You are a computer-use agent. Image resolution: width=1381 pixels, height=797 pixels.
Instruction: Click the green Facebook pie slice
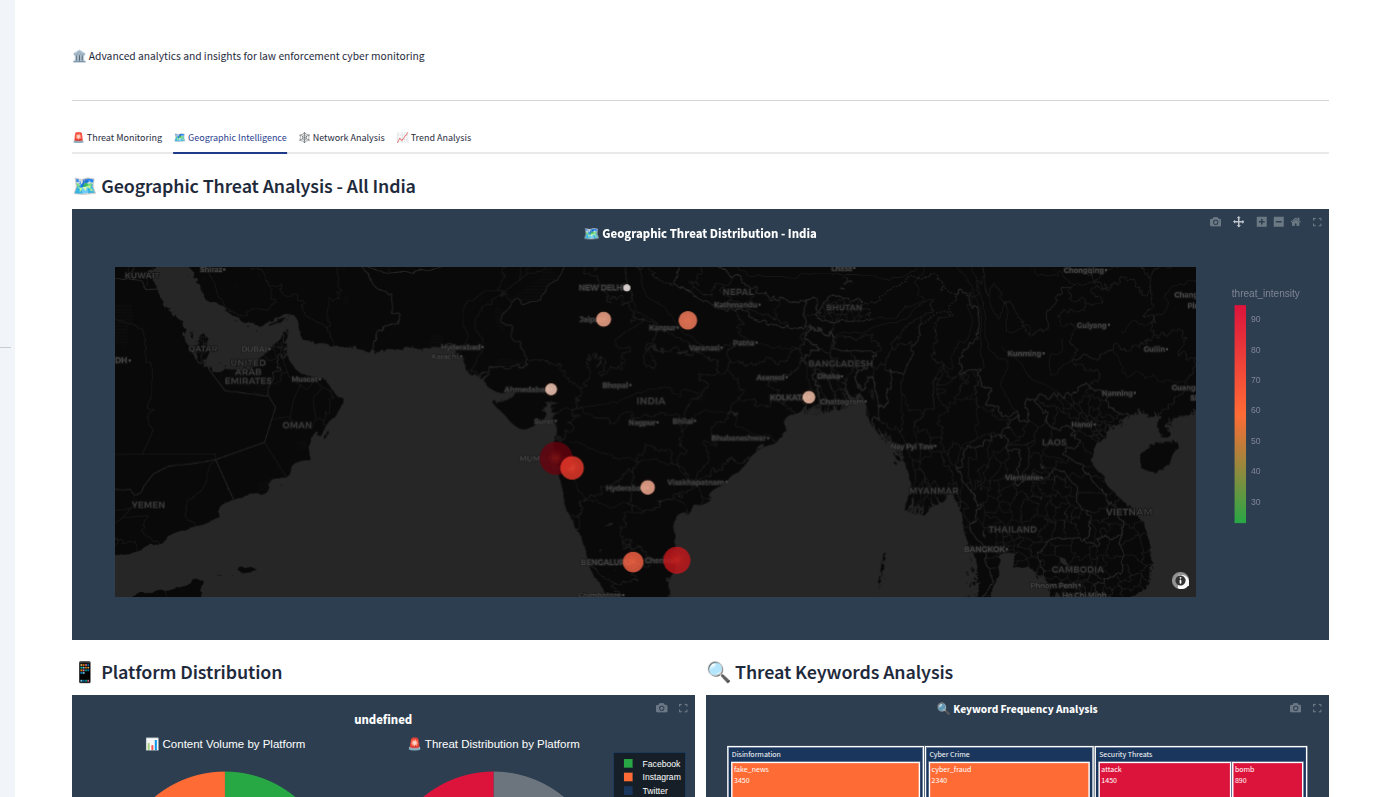260,785
